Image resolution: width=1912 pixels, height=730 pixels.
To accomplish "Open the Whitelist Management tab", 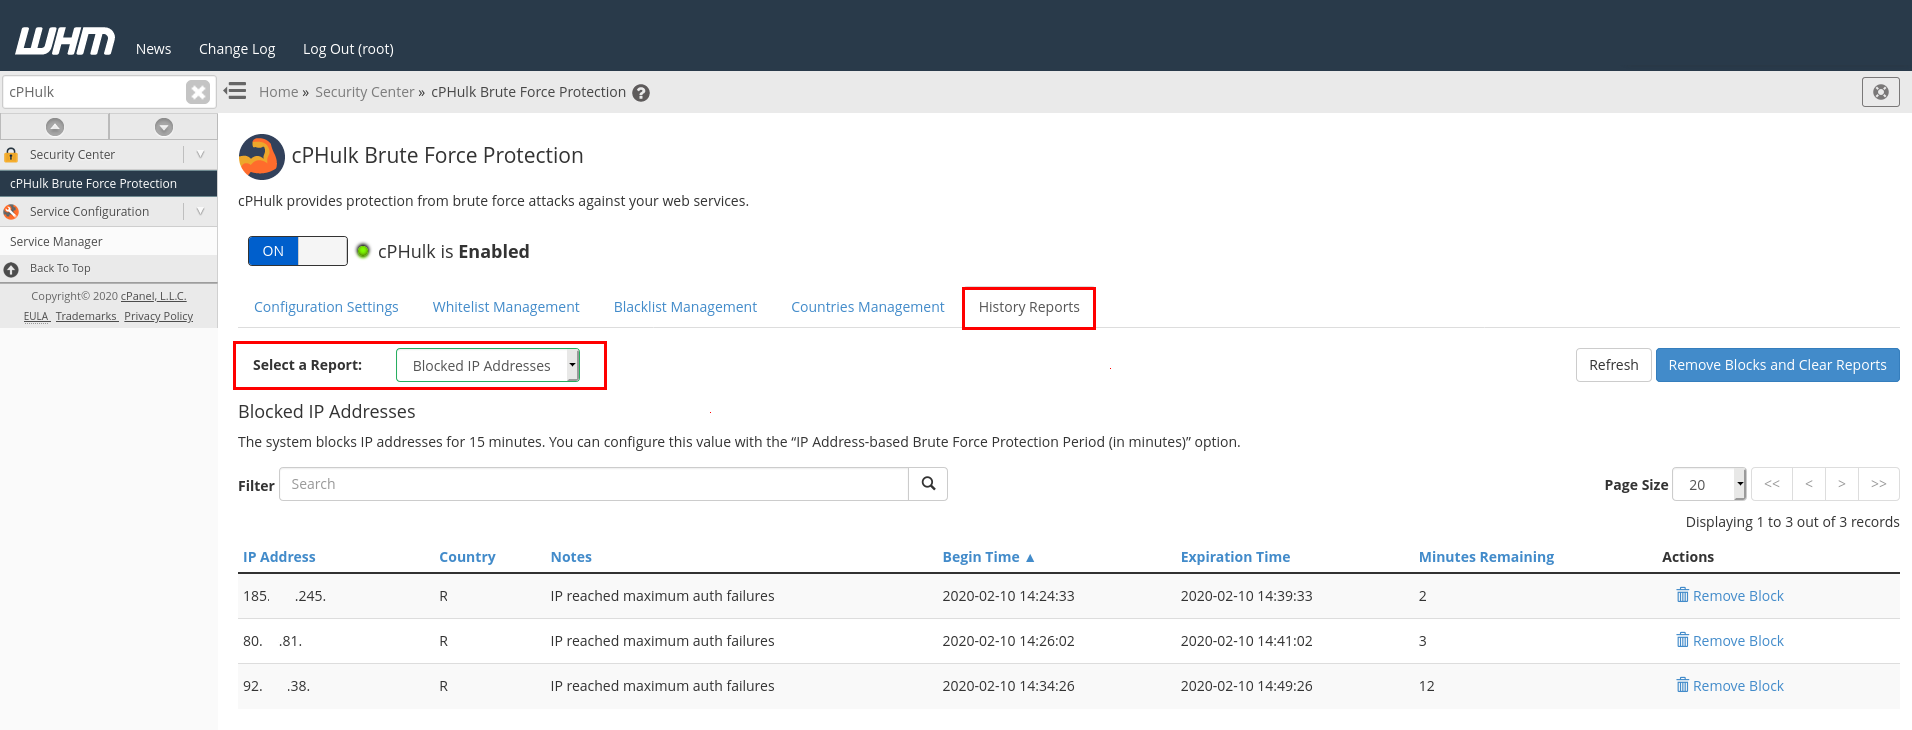I will click(506, 307).
